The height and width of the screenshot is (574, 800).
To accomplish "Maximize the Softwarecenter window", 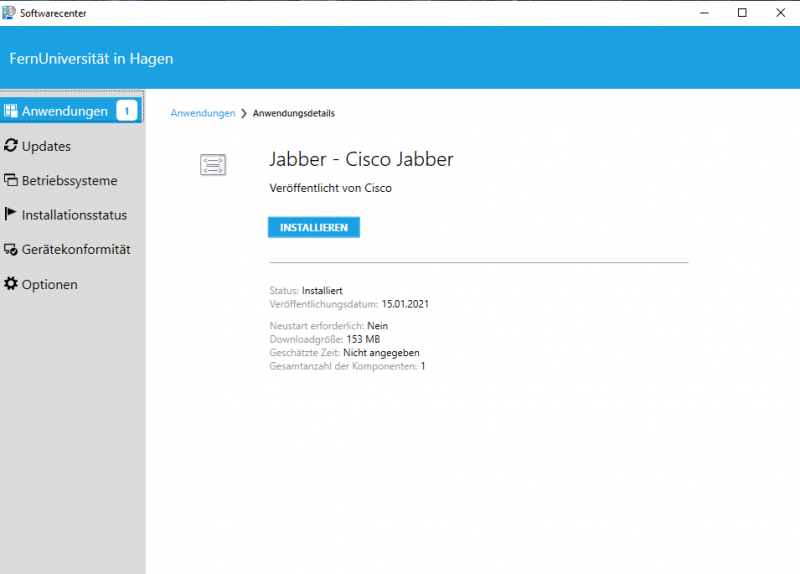I will 742,13.
